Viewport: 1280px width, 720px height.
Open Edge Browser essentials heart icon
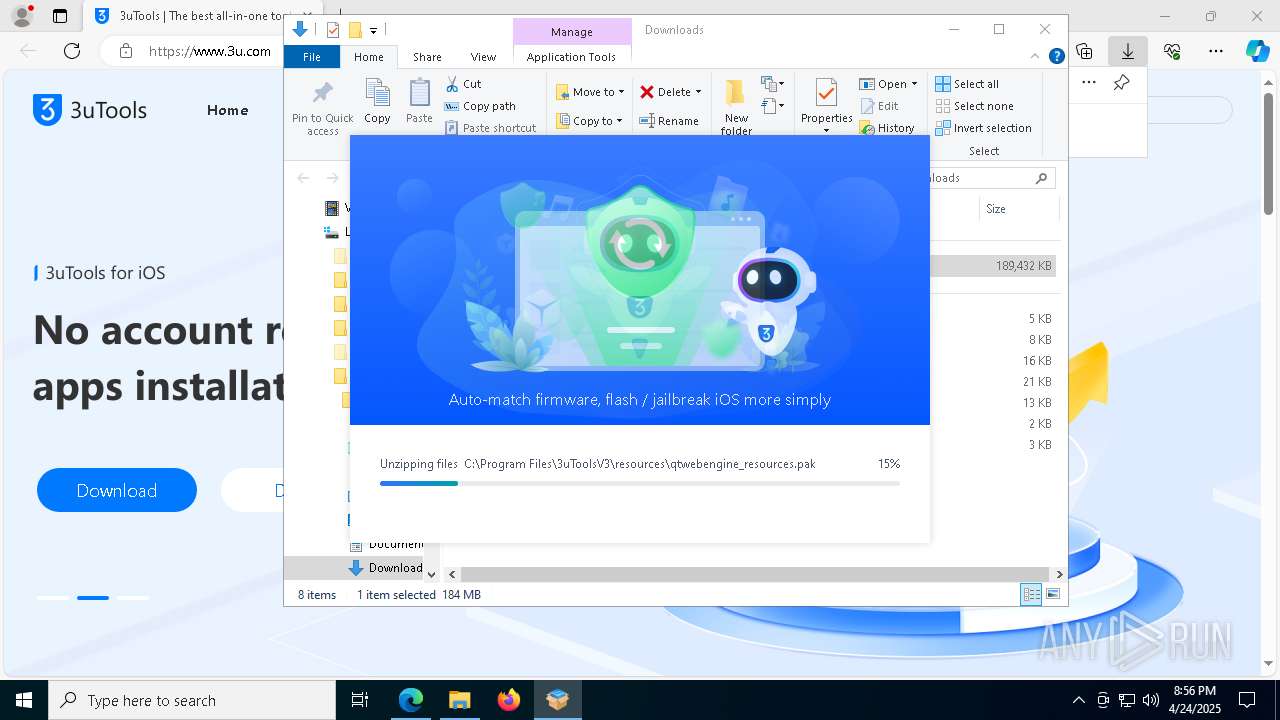coord(1172,51)
